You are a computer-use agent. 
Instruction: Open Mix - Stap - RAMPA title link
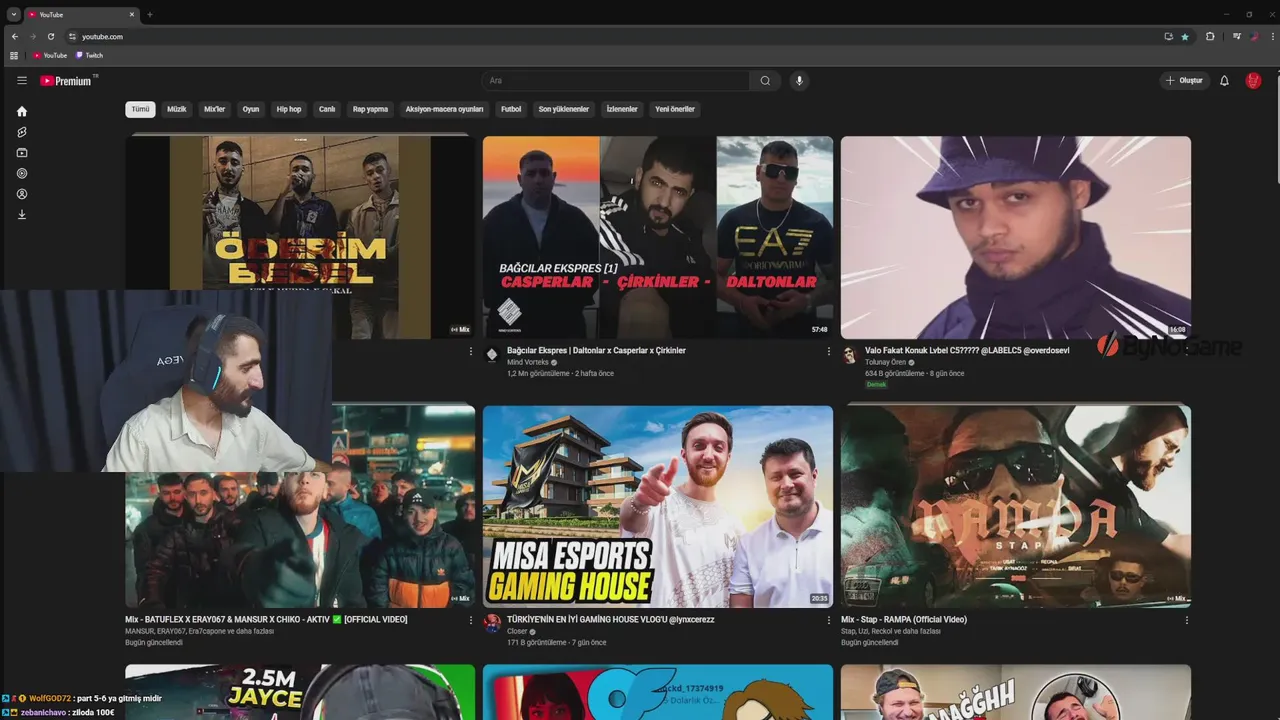click(904, 620)
